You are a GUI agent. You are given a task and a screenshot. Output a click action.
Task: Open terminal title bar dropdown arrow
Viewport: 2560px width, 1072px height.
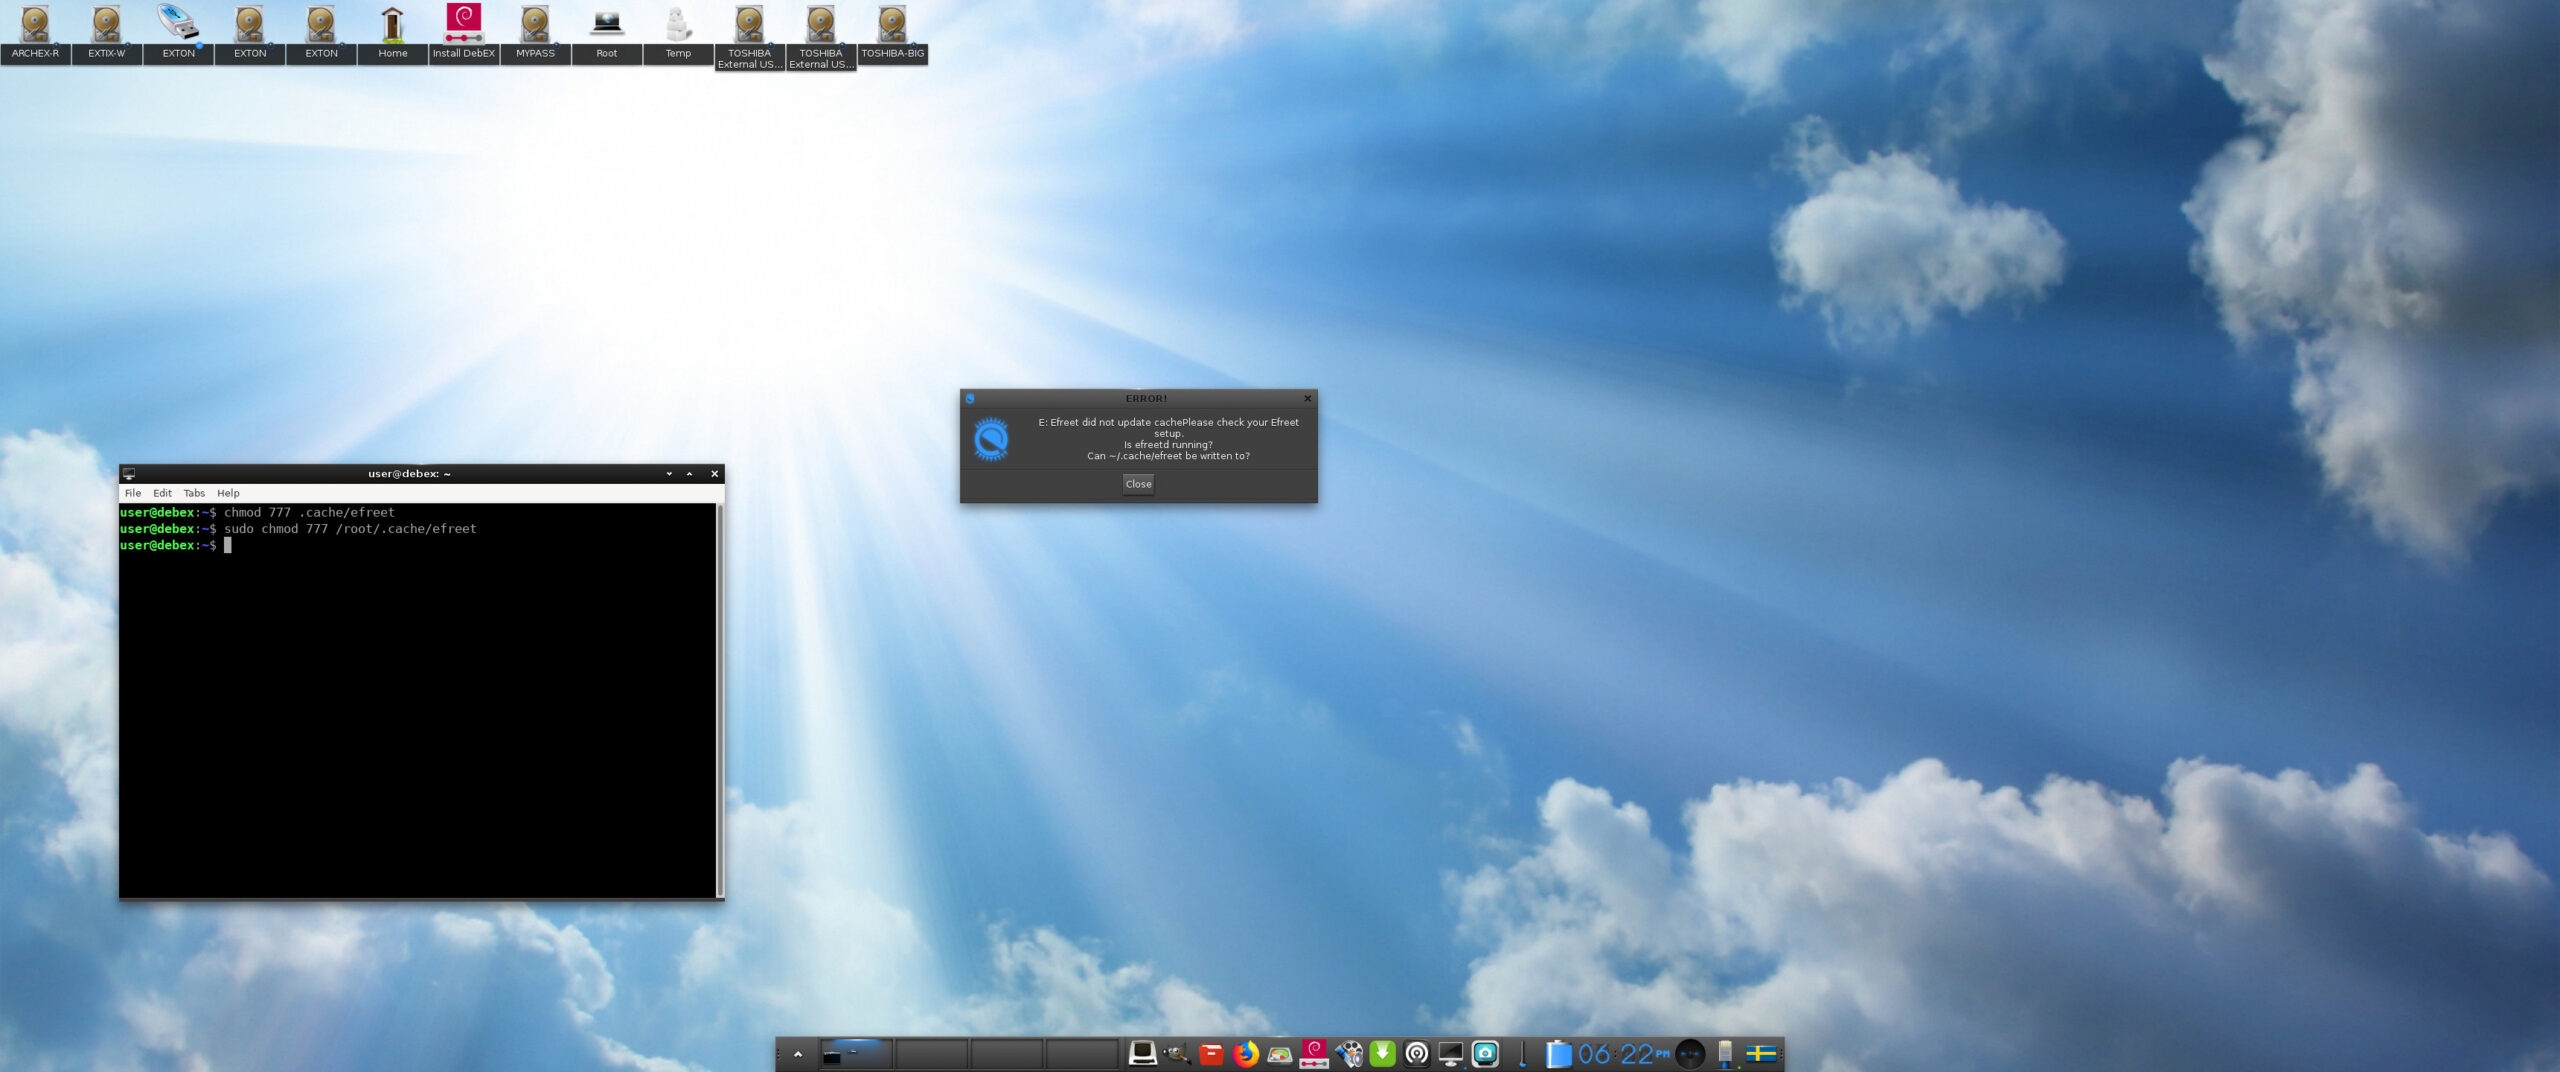coord(669,474)
